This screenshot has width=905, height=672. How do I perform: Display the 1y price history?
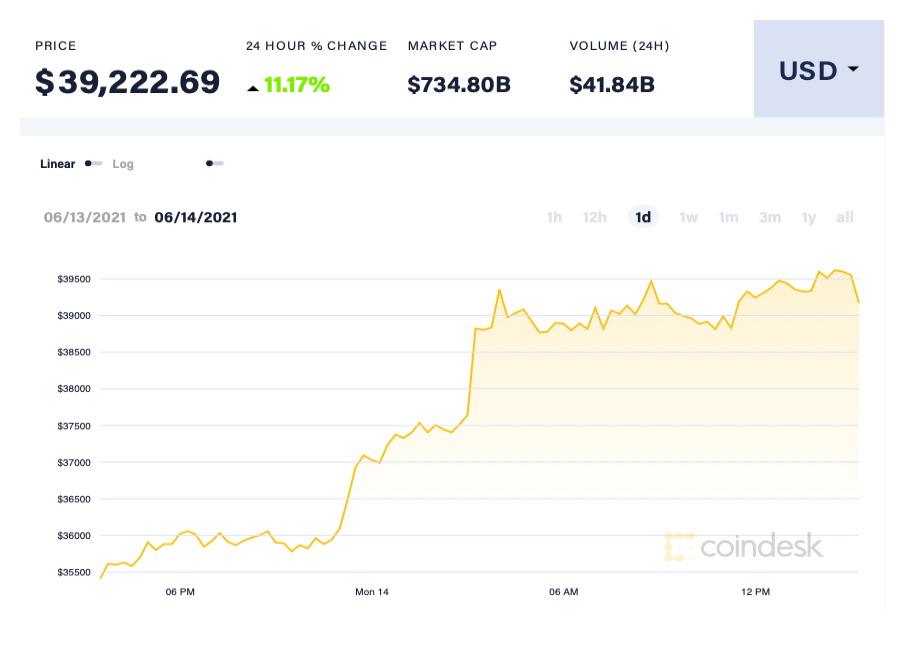point(809,217)
